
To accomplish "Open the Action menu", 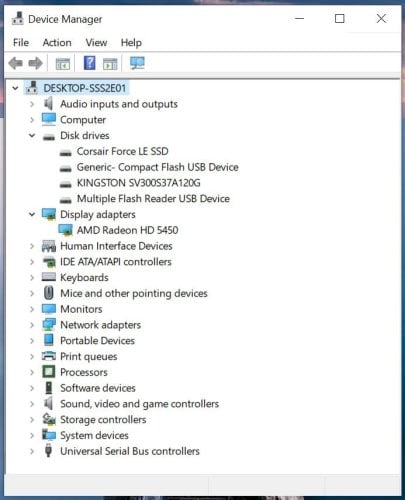I will [x=57, y=43].
